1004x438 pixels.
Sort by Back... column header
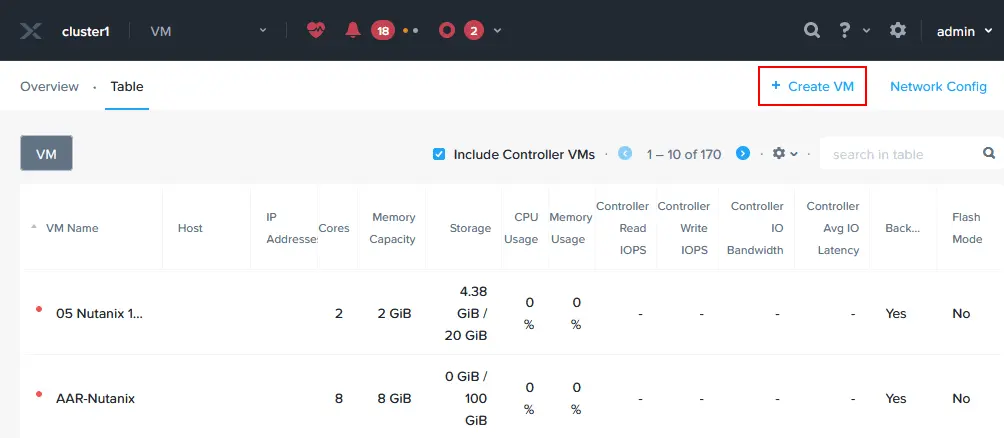coord(902,228)
